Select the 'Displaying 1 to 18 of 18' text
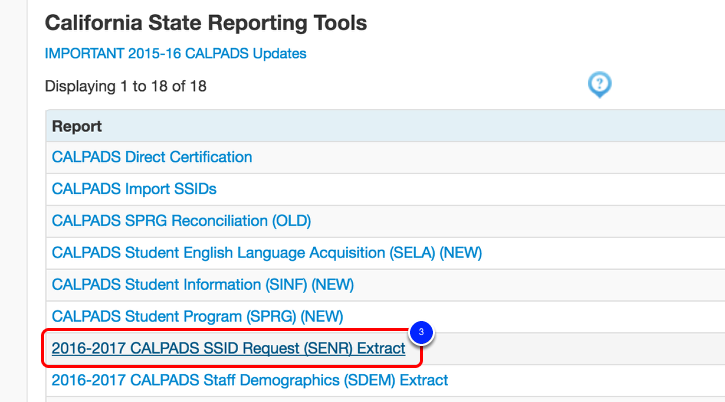Image resolution: width=725 pixels, height=402 pixels. point(126,86)
